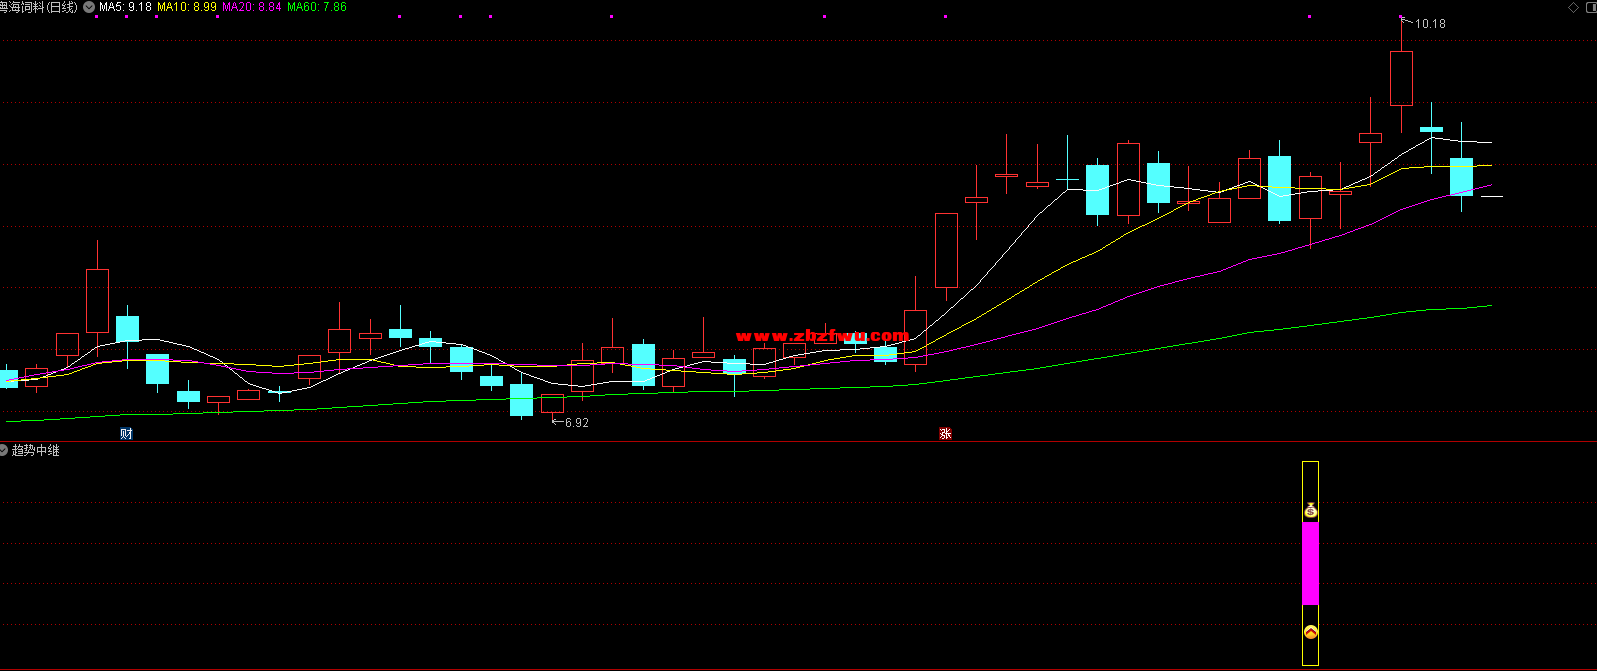1597x671 pixels.
Task: Click the panel layout icon at top-right edge
Action: tap(1591, 7)
